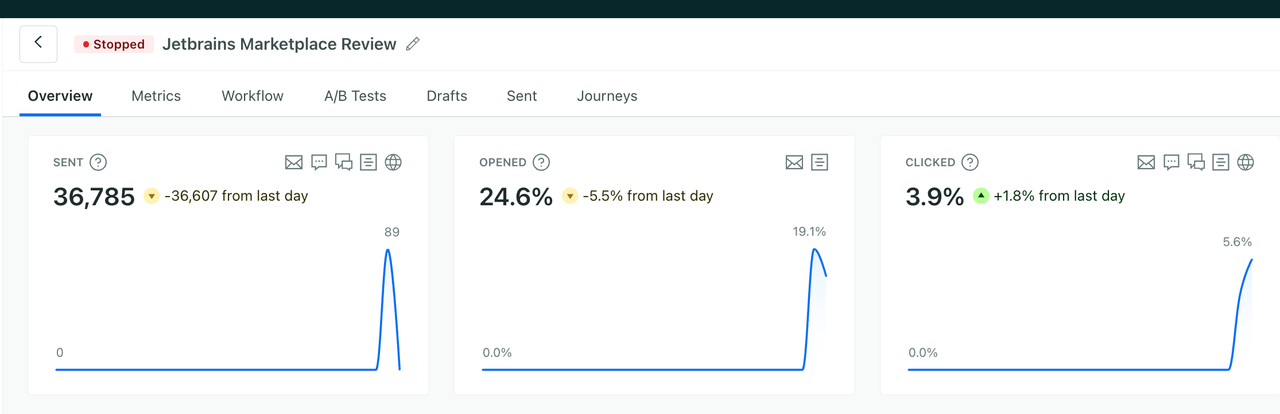This screenshot has height=414, width=1280.
Task: Choose the email icon in the CLICKED card
Action: tap(1146, 162)
